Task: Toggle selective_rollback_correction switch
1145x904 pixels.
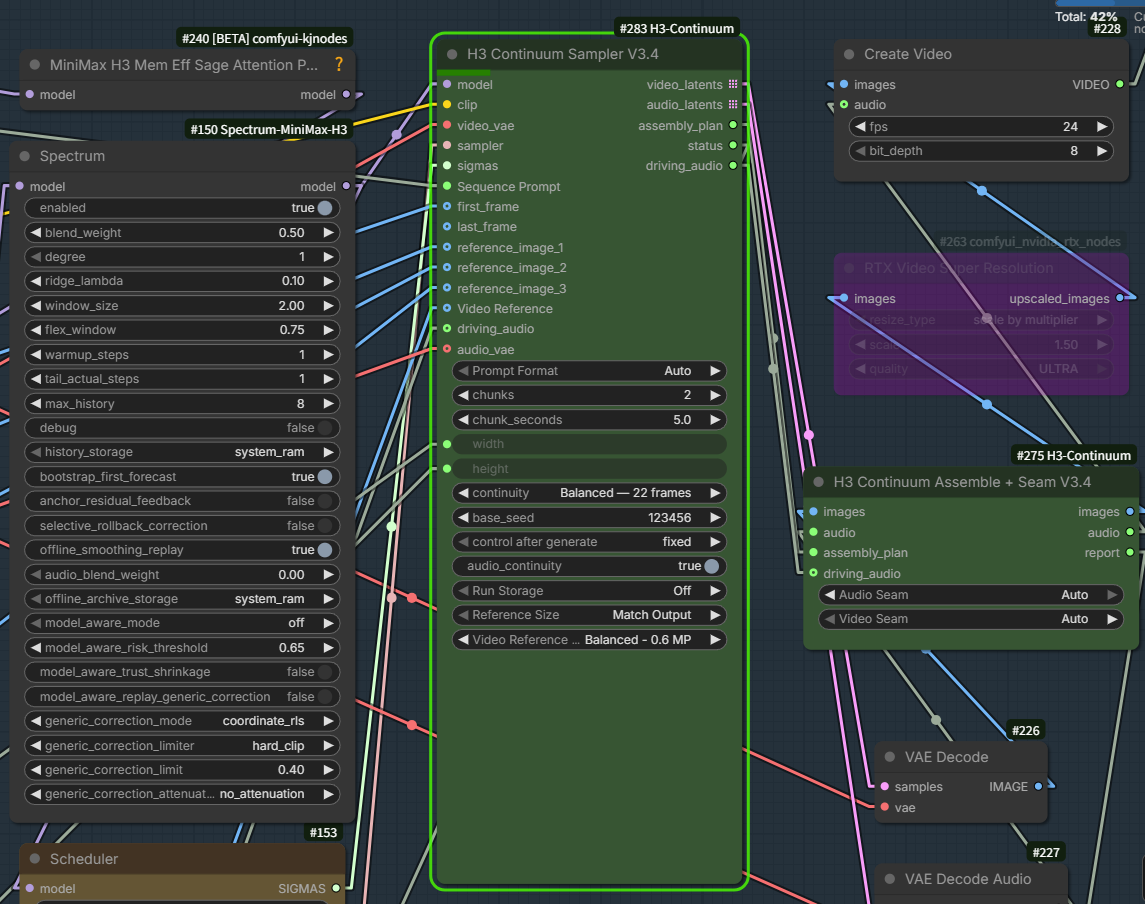Action: tap(325, 526)
